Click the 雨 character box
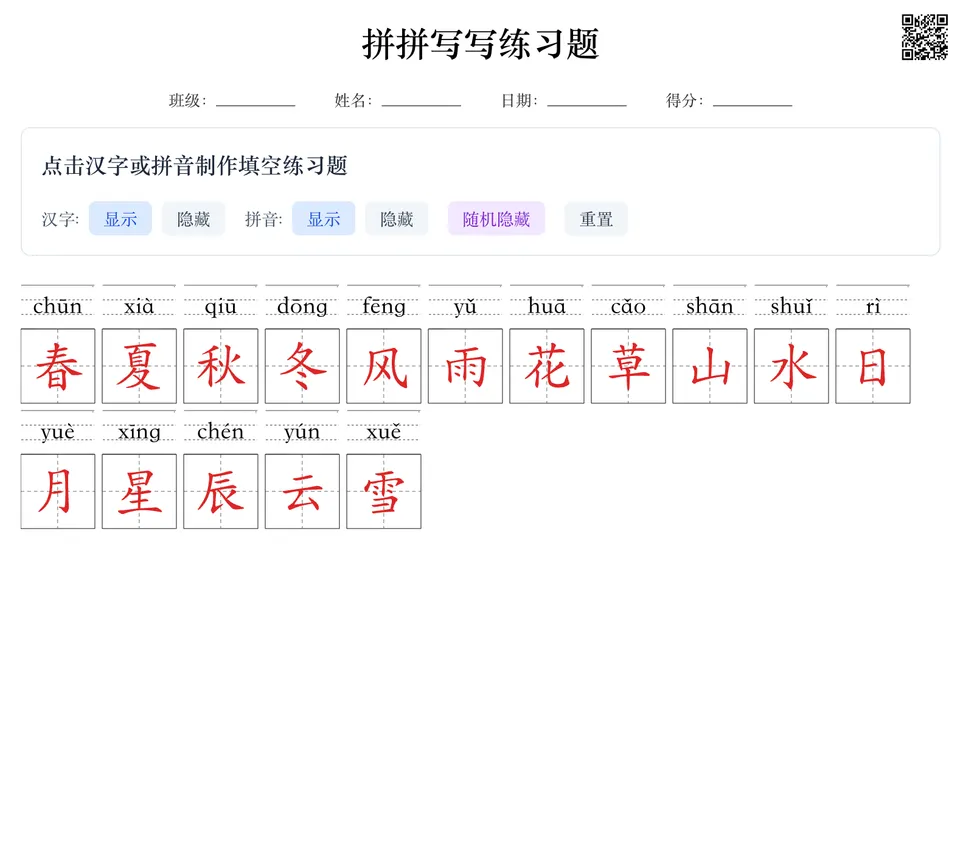This screenshot has width=960, height=843. pyautogui.click(x=465, y=366)
